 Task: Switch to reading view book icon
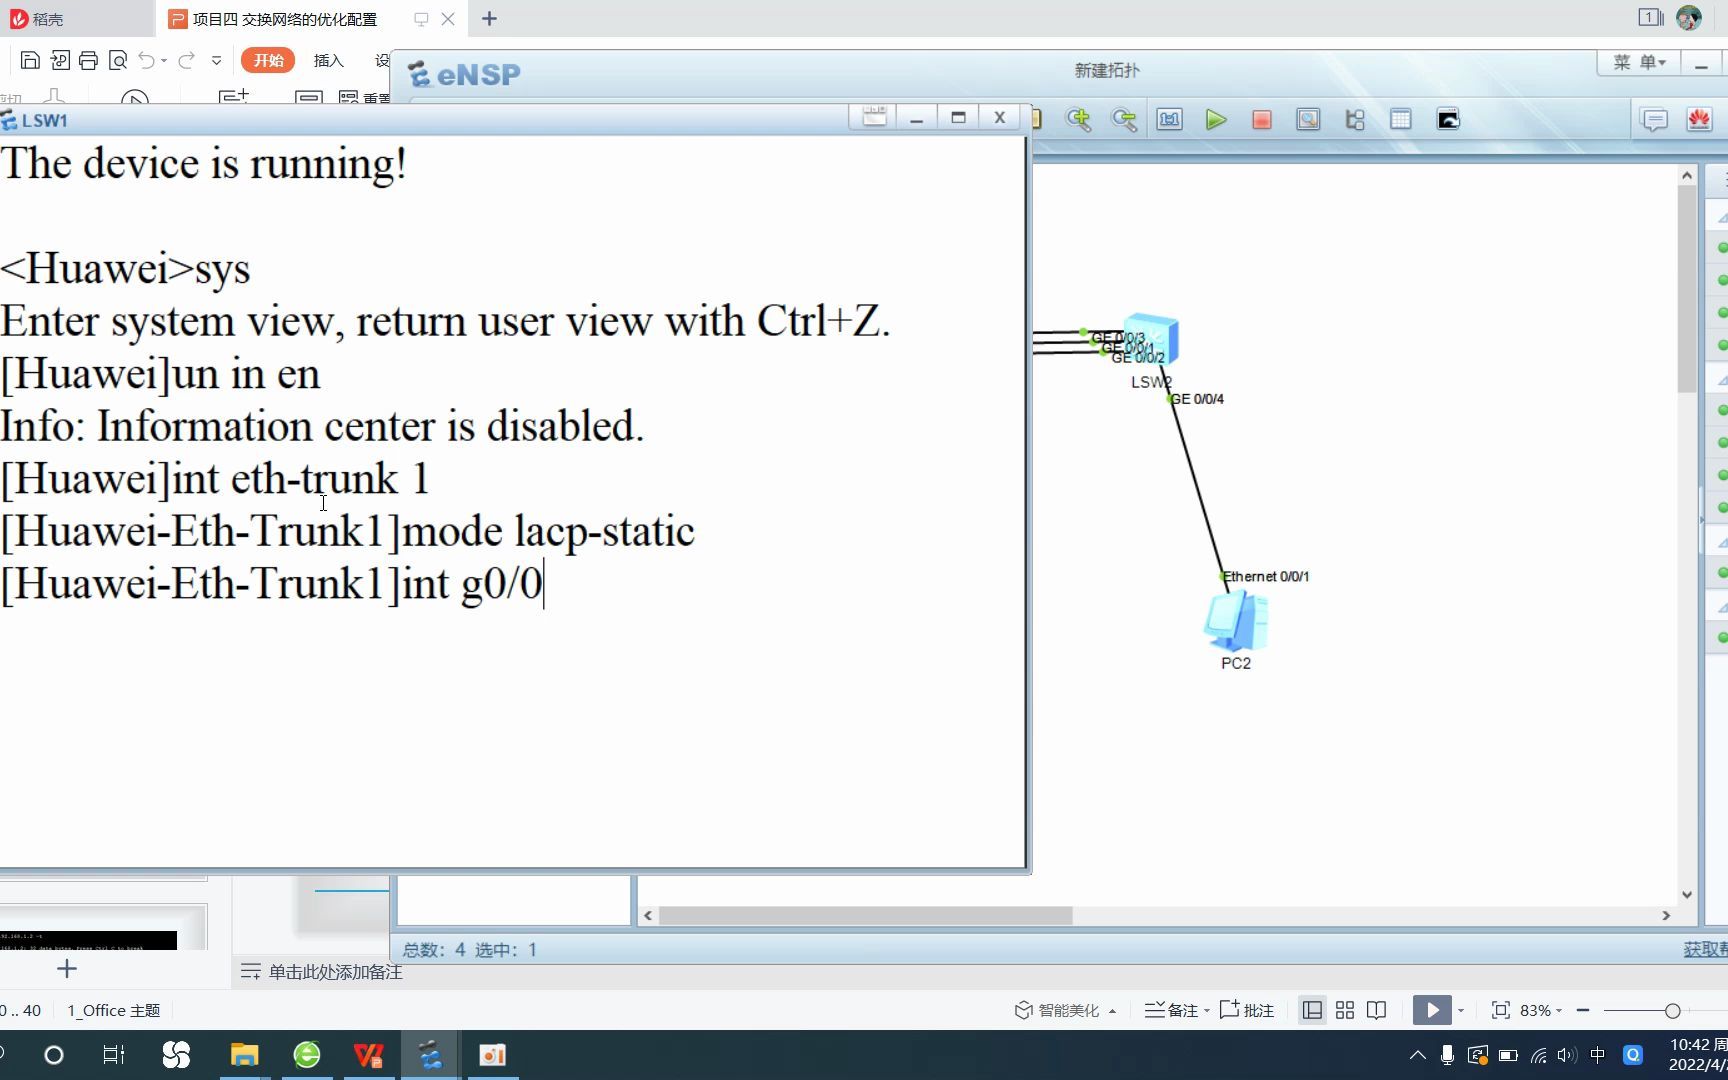tap(1377, 1010)
